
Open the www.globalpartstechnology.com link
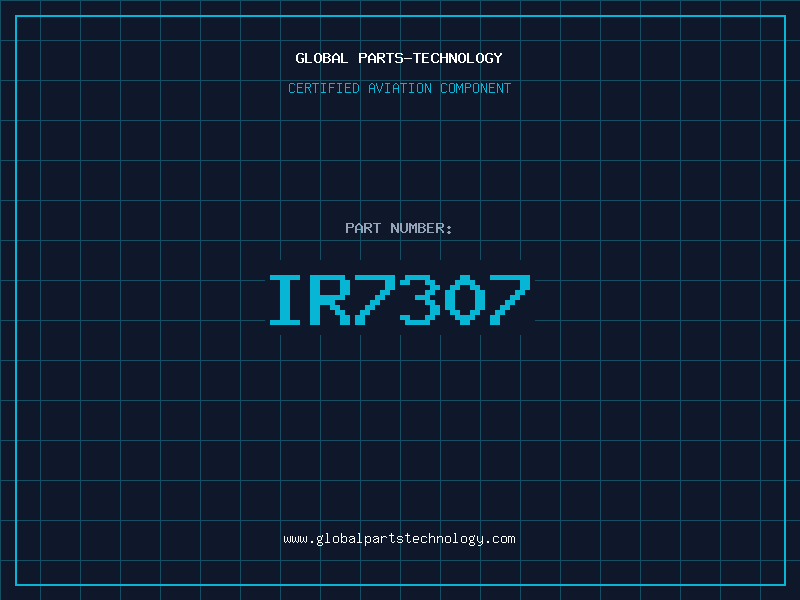click(x=399, y=539)
